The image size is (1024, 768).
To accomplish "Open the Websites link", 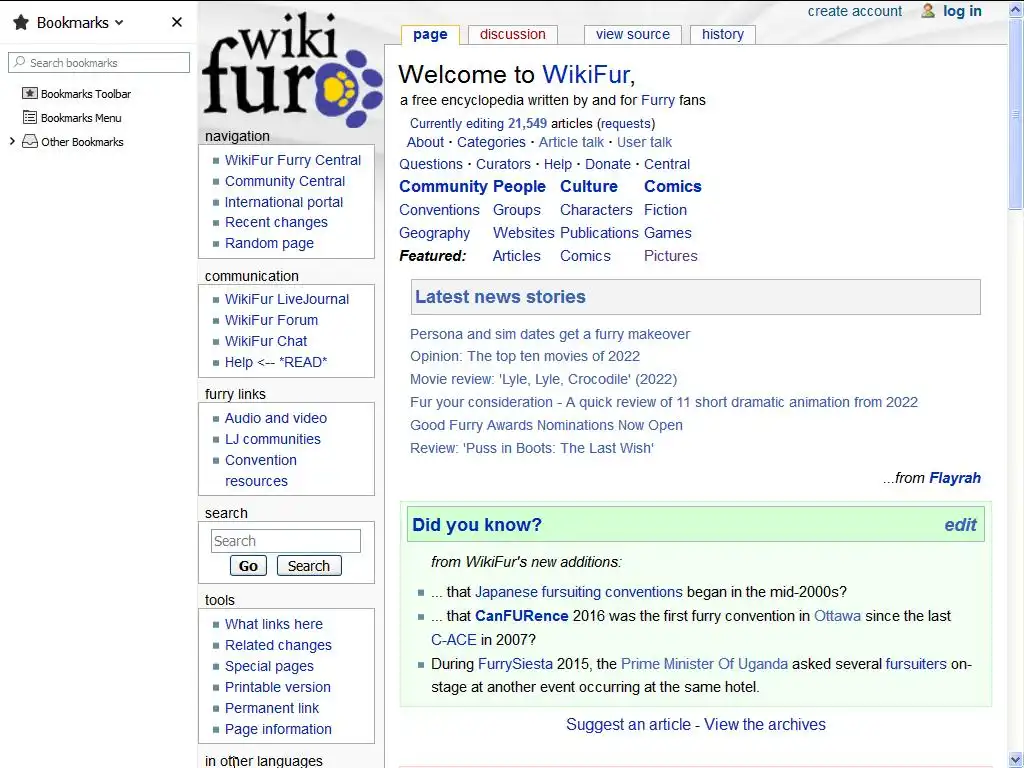I will pos(523,232).
